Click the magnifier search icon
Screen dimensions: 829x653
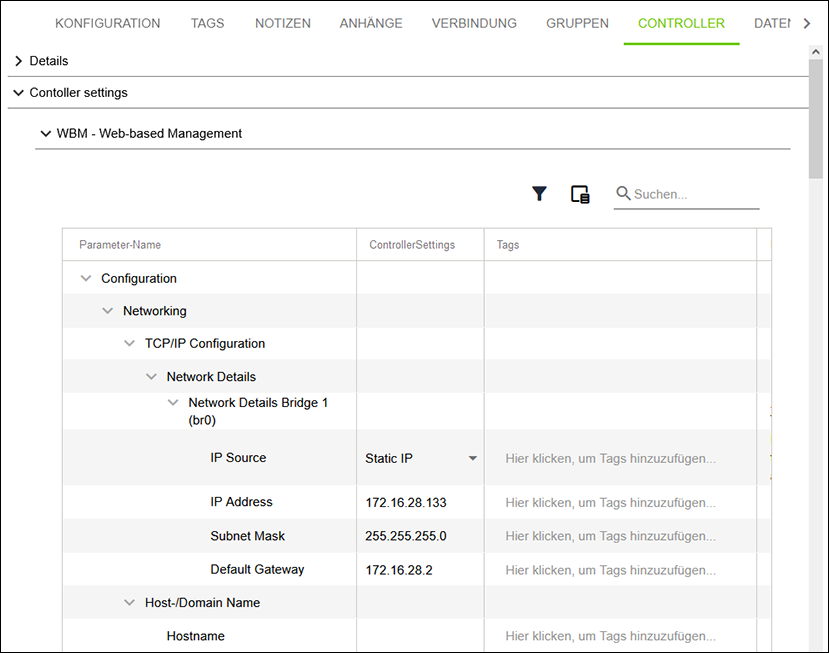tap(623, 194)
